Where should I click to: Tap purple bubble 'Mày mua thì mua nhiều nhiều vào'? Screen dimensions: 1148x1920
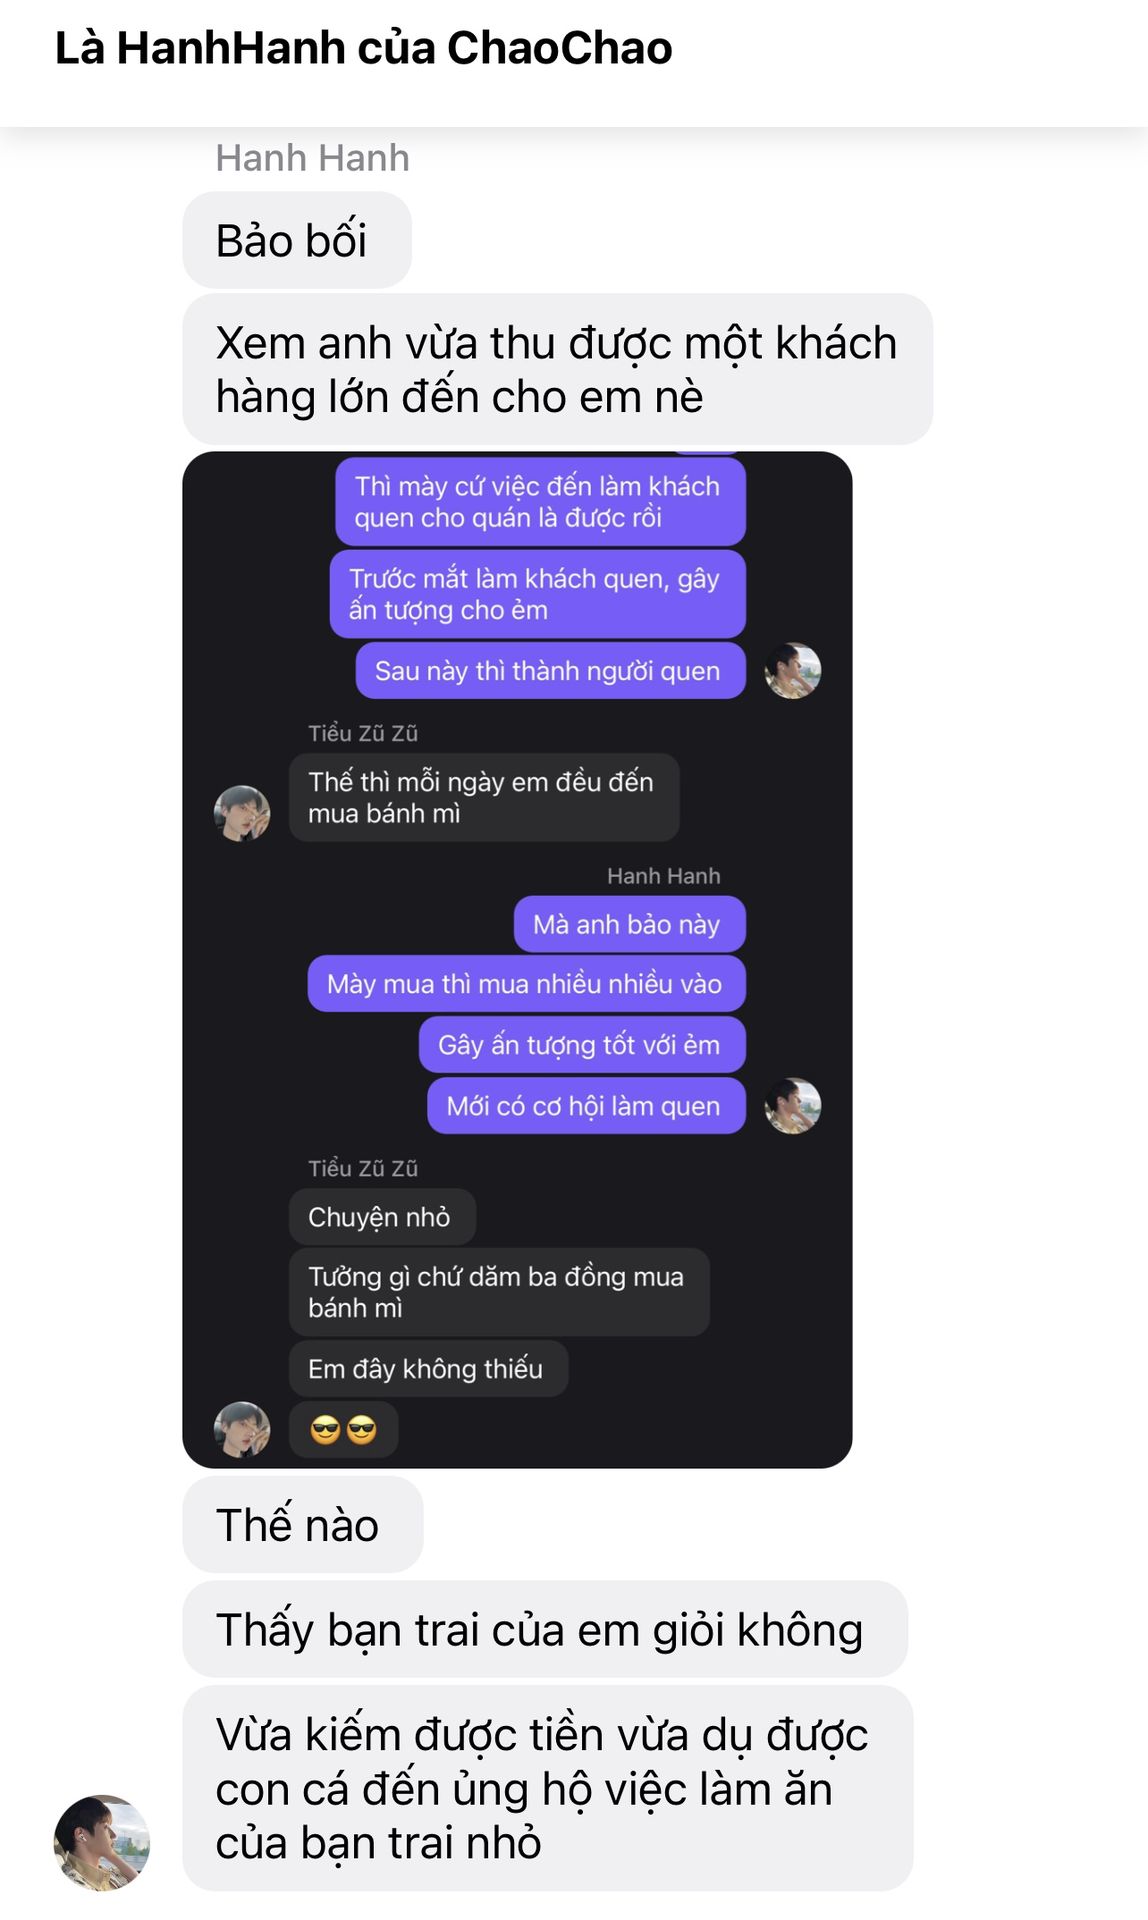(x=527, y=984)
